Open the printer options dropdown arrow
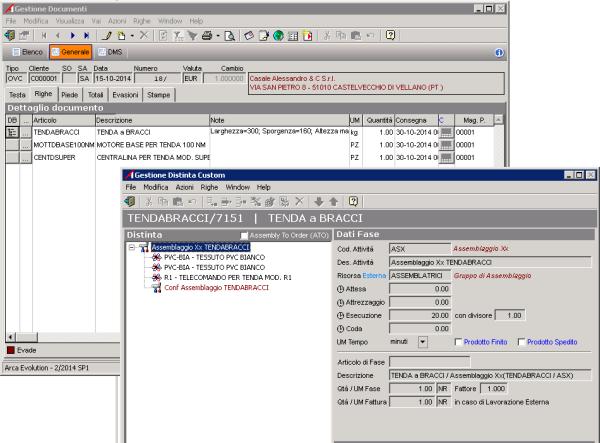 pos(218,36)
